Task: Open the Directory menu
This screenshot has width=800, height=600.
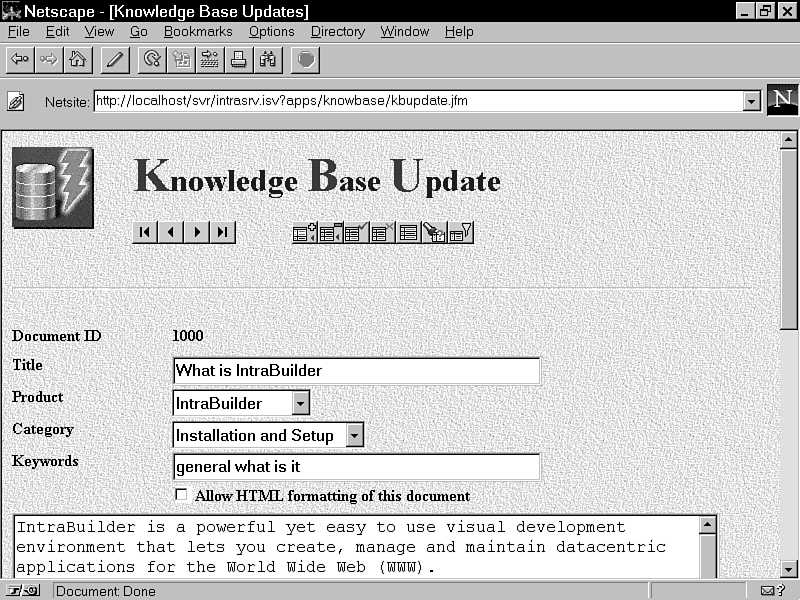Action: pyautogui.click(x=337, y=32)
